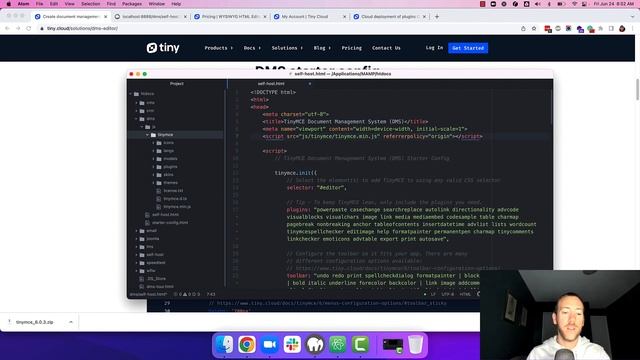Screen dimensions: 640x360
Task: Close the 'Create document management' tab
Action: [x=105, y=17]
